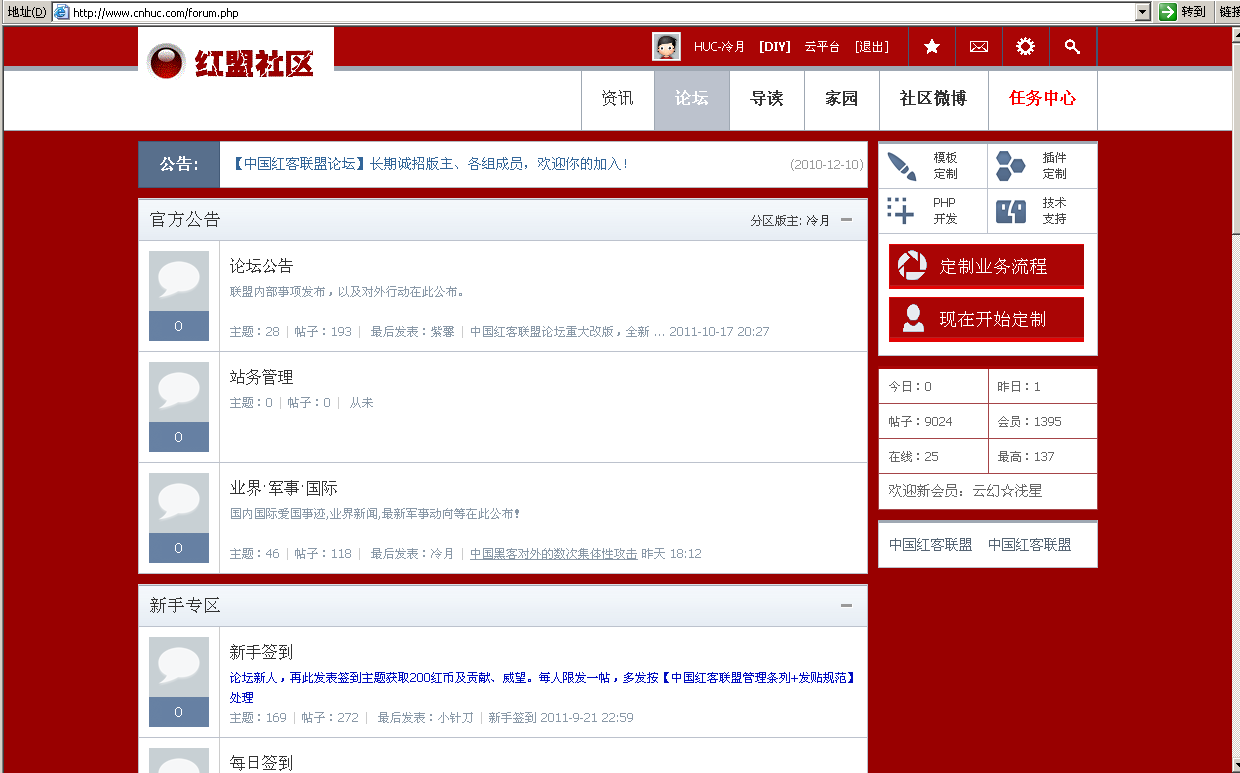This screenshot has height=773, width=1240.
Task: Collapse the 新手专区 section
Action: [846, 606]
